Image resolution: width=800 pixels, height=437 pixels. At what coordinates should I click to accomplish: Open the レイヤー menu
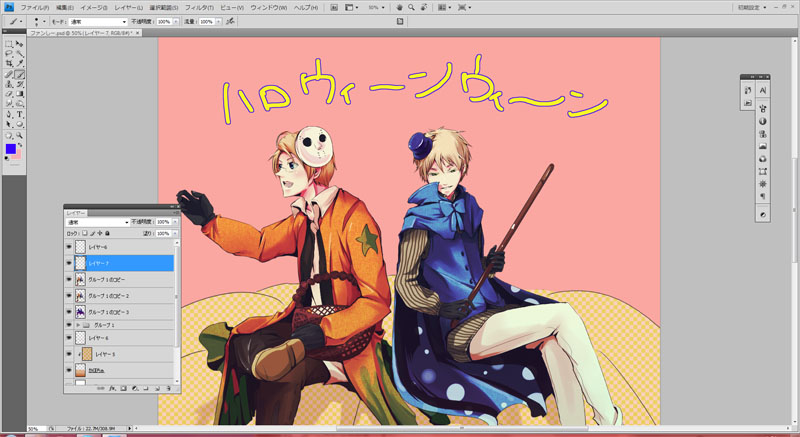tap(129, 8)
